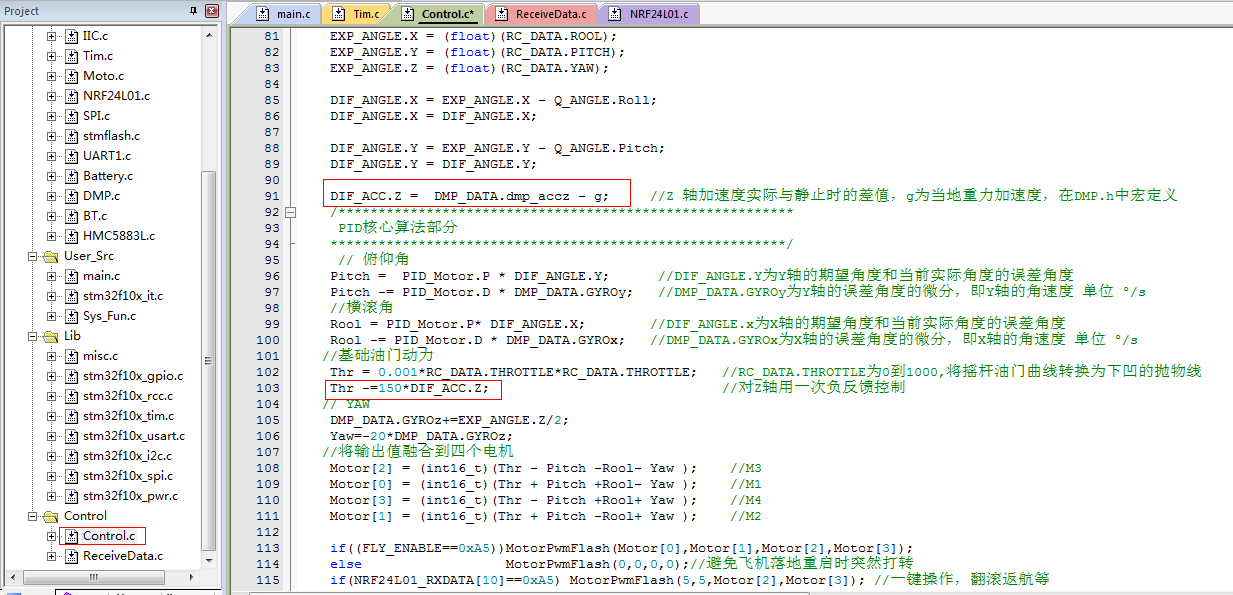Pin the Project panel with the pushpin icon
This screenshot has width=1233, height=595.
194,11
